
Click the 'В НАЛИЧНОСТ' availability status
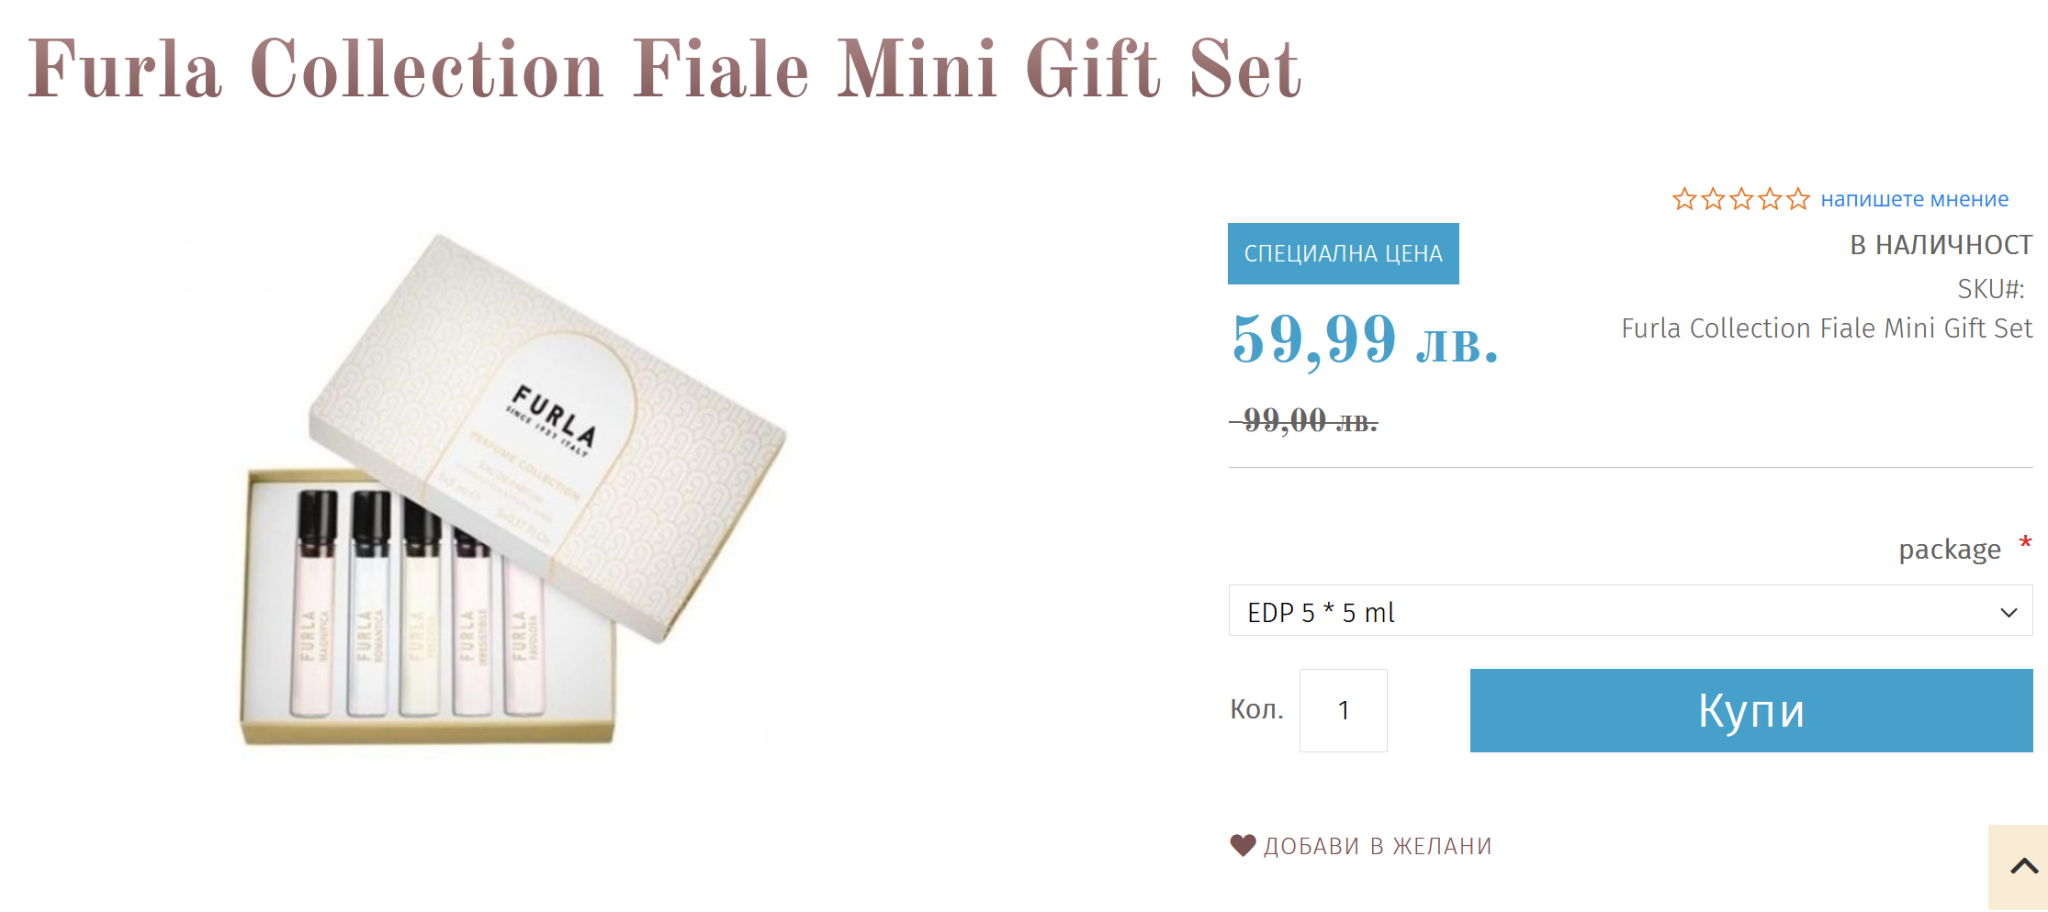(x=1941, y=245)
